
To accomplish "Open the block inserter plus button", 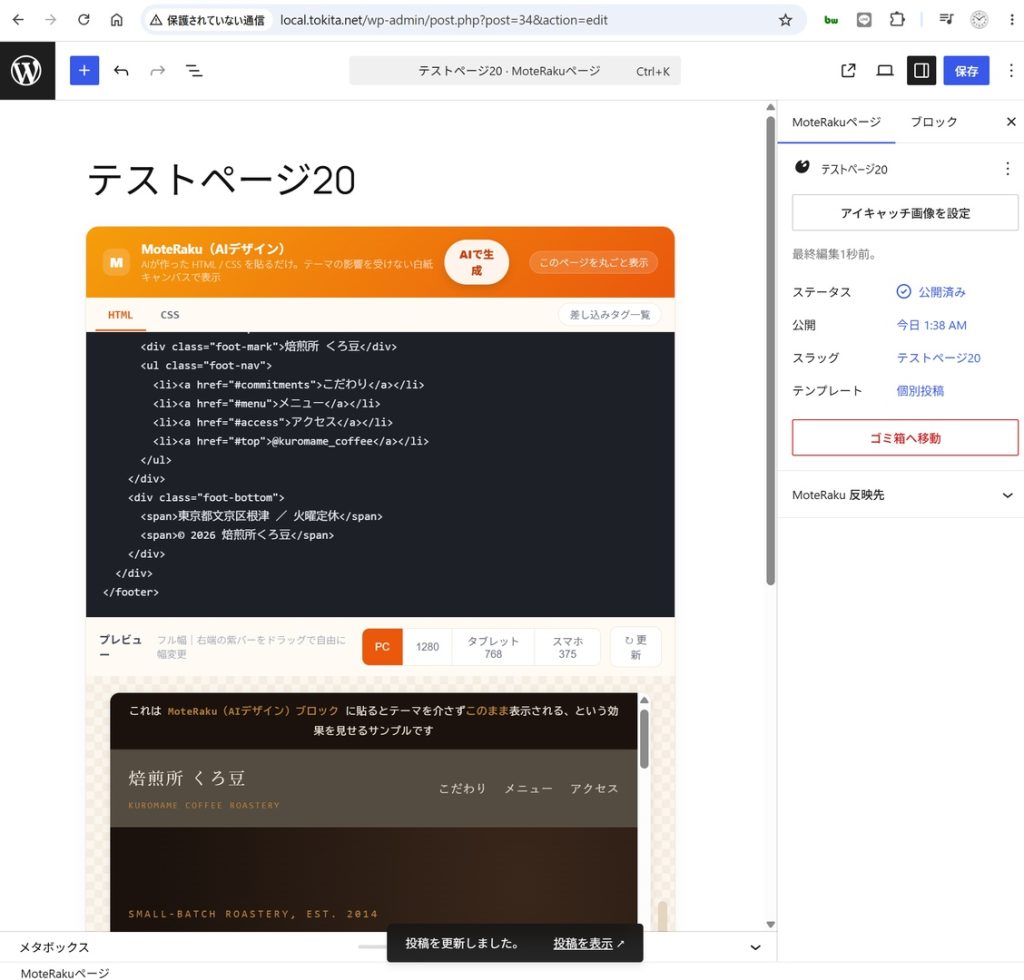I will click(x=84, y=71).
